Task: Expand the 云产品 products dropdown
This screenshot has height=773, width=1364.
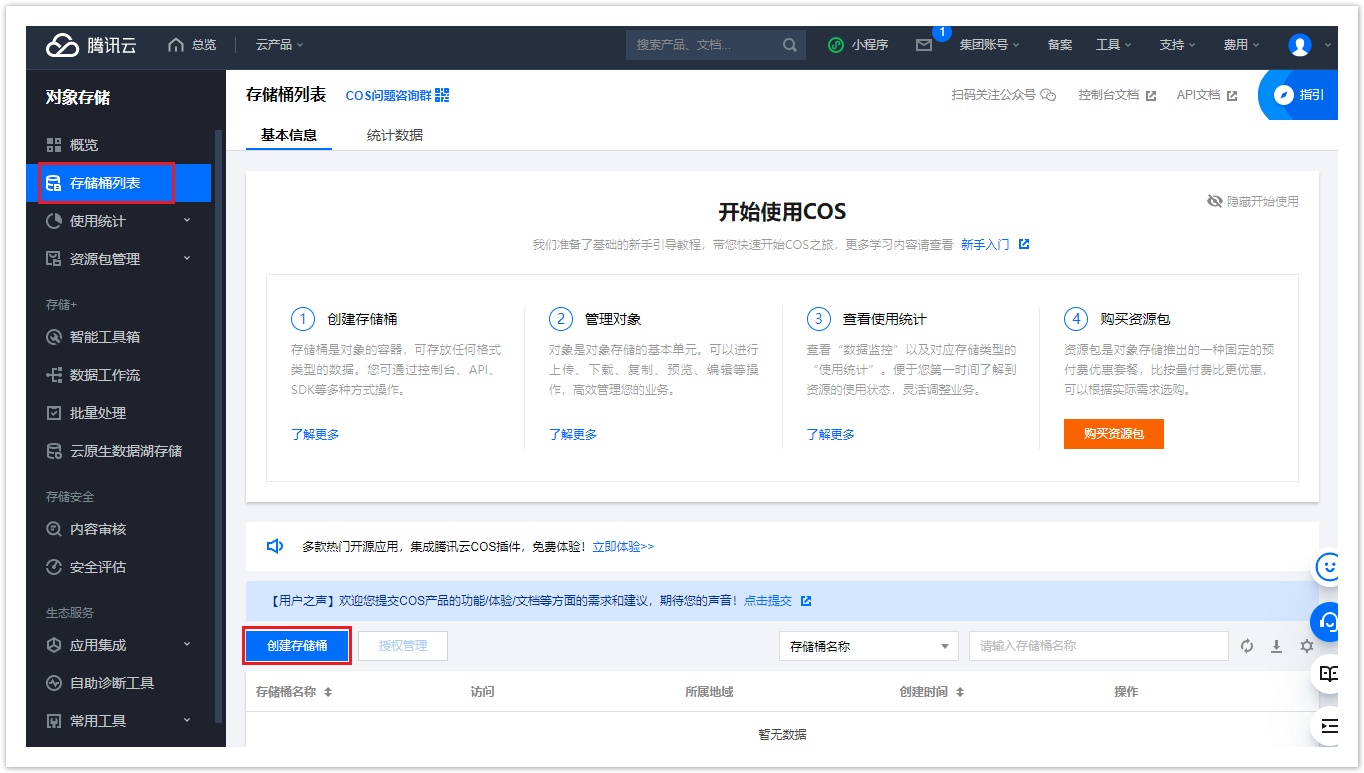Action: pyautogui.click(x=279, y=45)
